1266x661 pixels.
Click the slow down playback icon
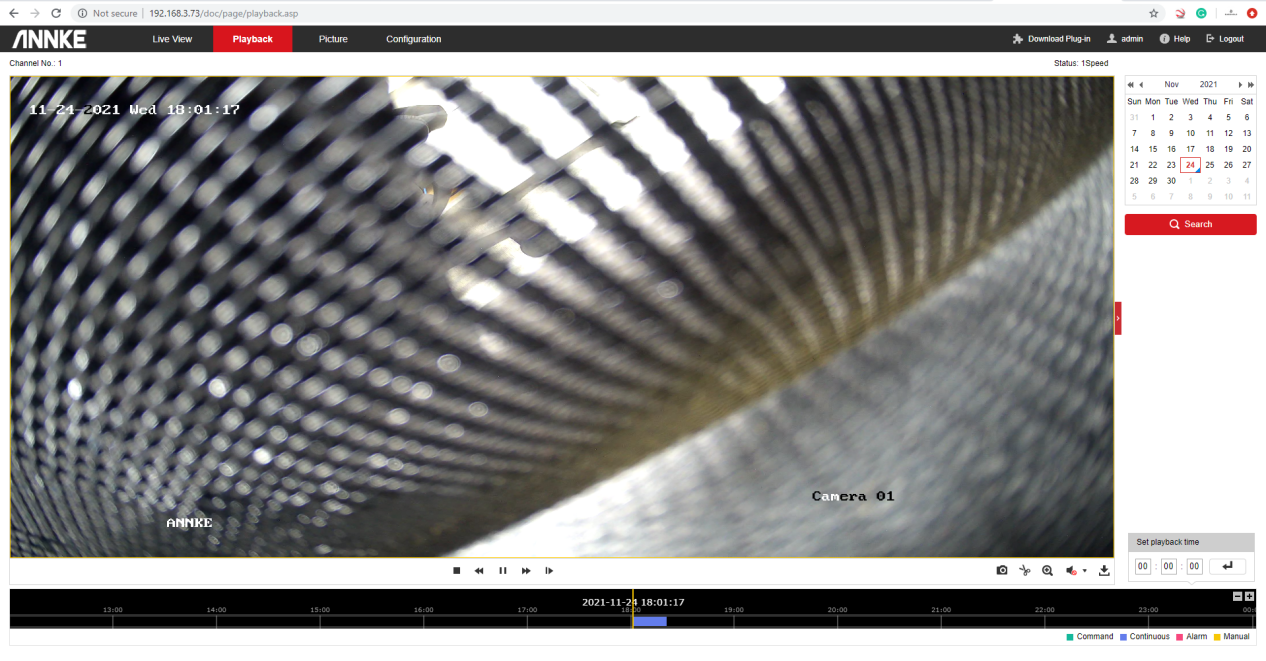point(479,570)
